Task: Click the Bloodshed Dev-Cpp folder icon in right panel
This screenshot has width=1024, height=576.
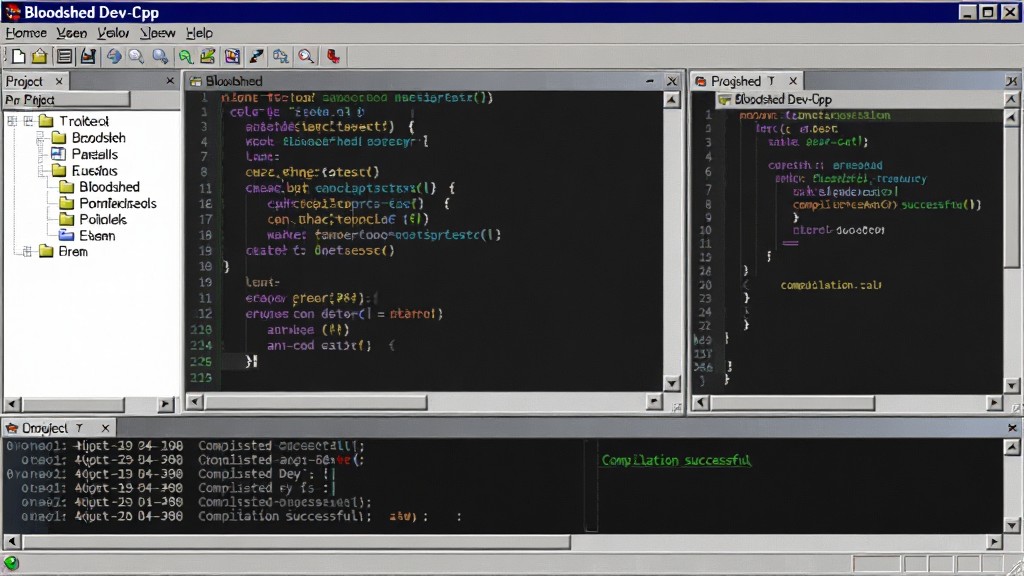Action: pyautogui.click(x=724, y=99)
